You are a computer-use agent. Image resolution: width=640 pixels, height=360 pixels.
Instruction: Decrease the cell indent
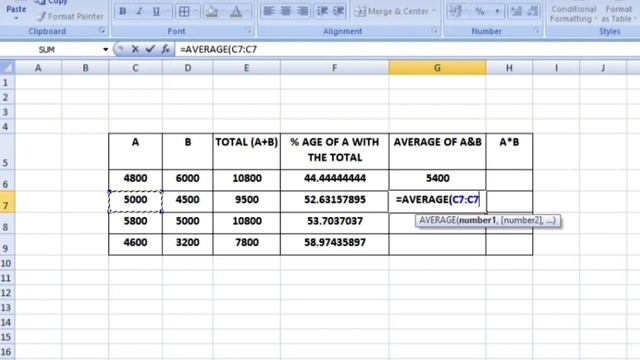coord(322,11)
